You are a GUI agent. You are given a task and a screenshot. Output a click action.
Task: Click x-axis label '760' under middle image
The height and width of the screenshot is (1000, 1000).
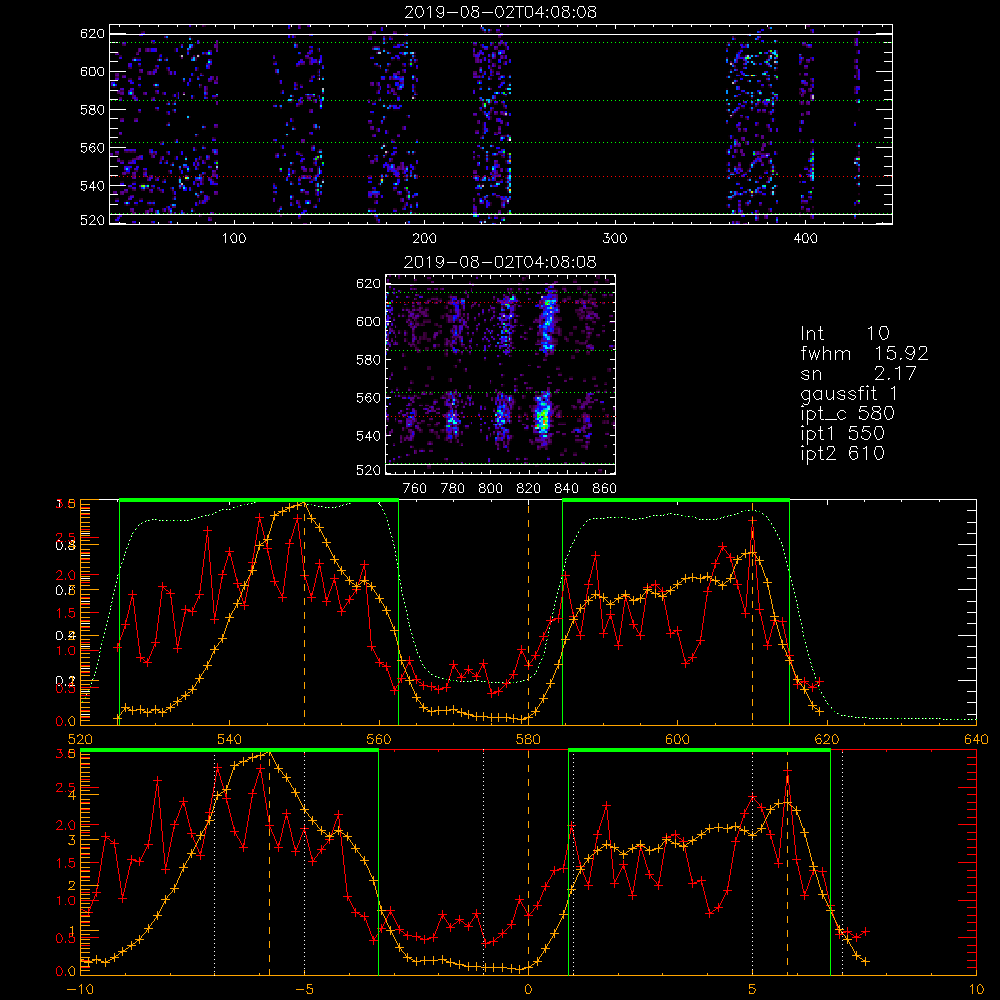point(415,489)
